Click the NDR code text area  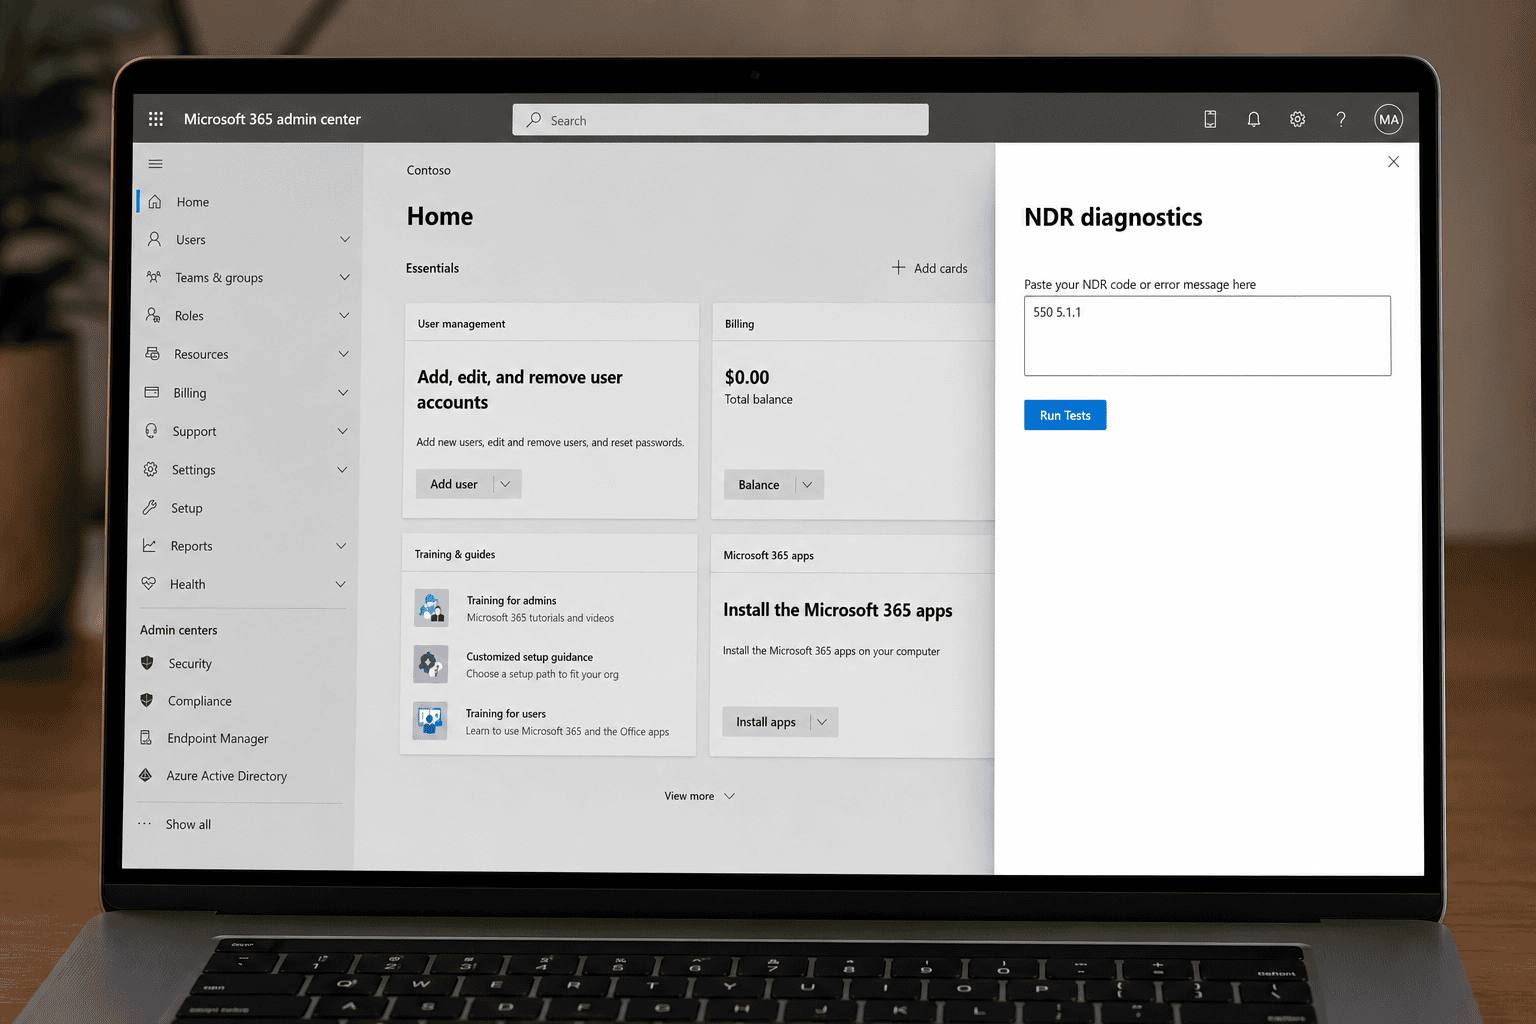pyautogui.click(x=1207, y=336)
